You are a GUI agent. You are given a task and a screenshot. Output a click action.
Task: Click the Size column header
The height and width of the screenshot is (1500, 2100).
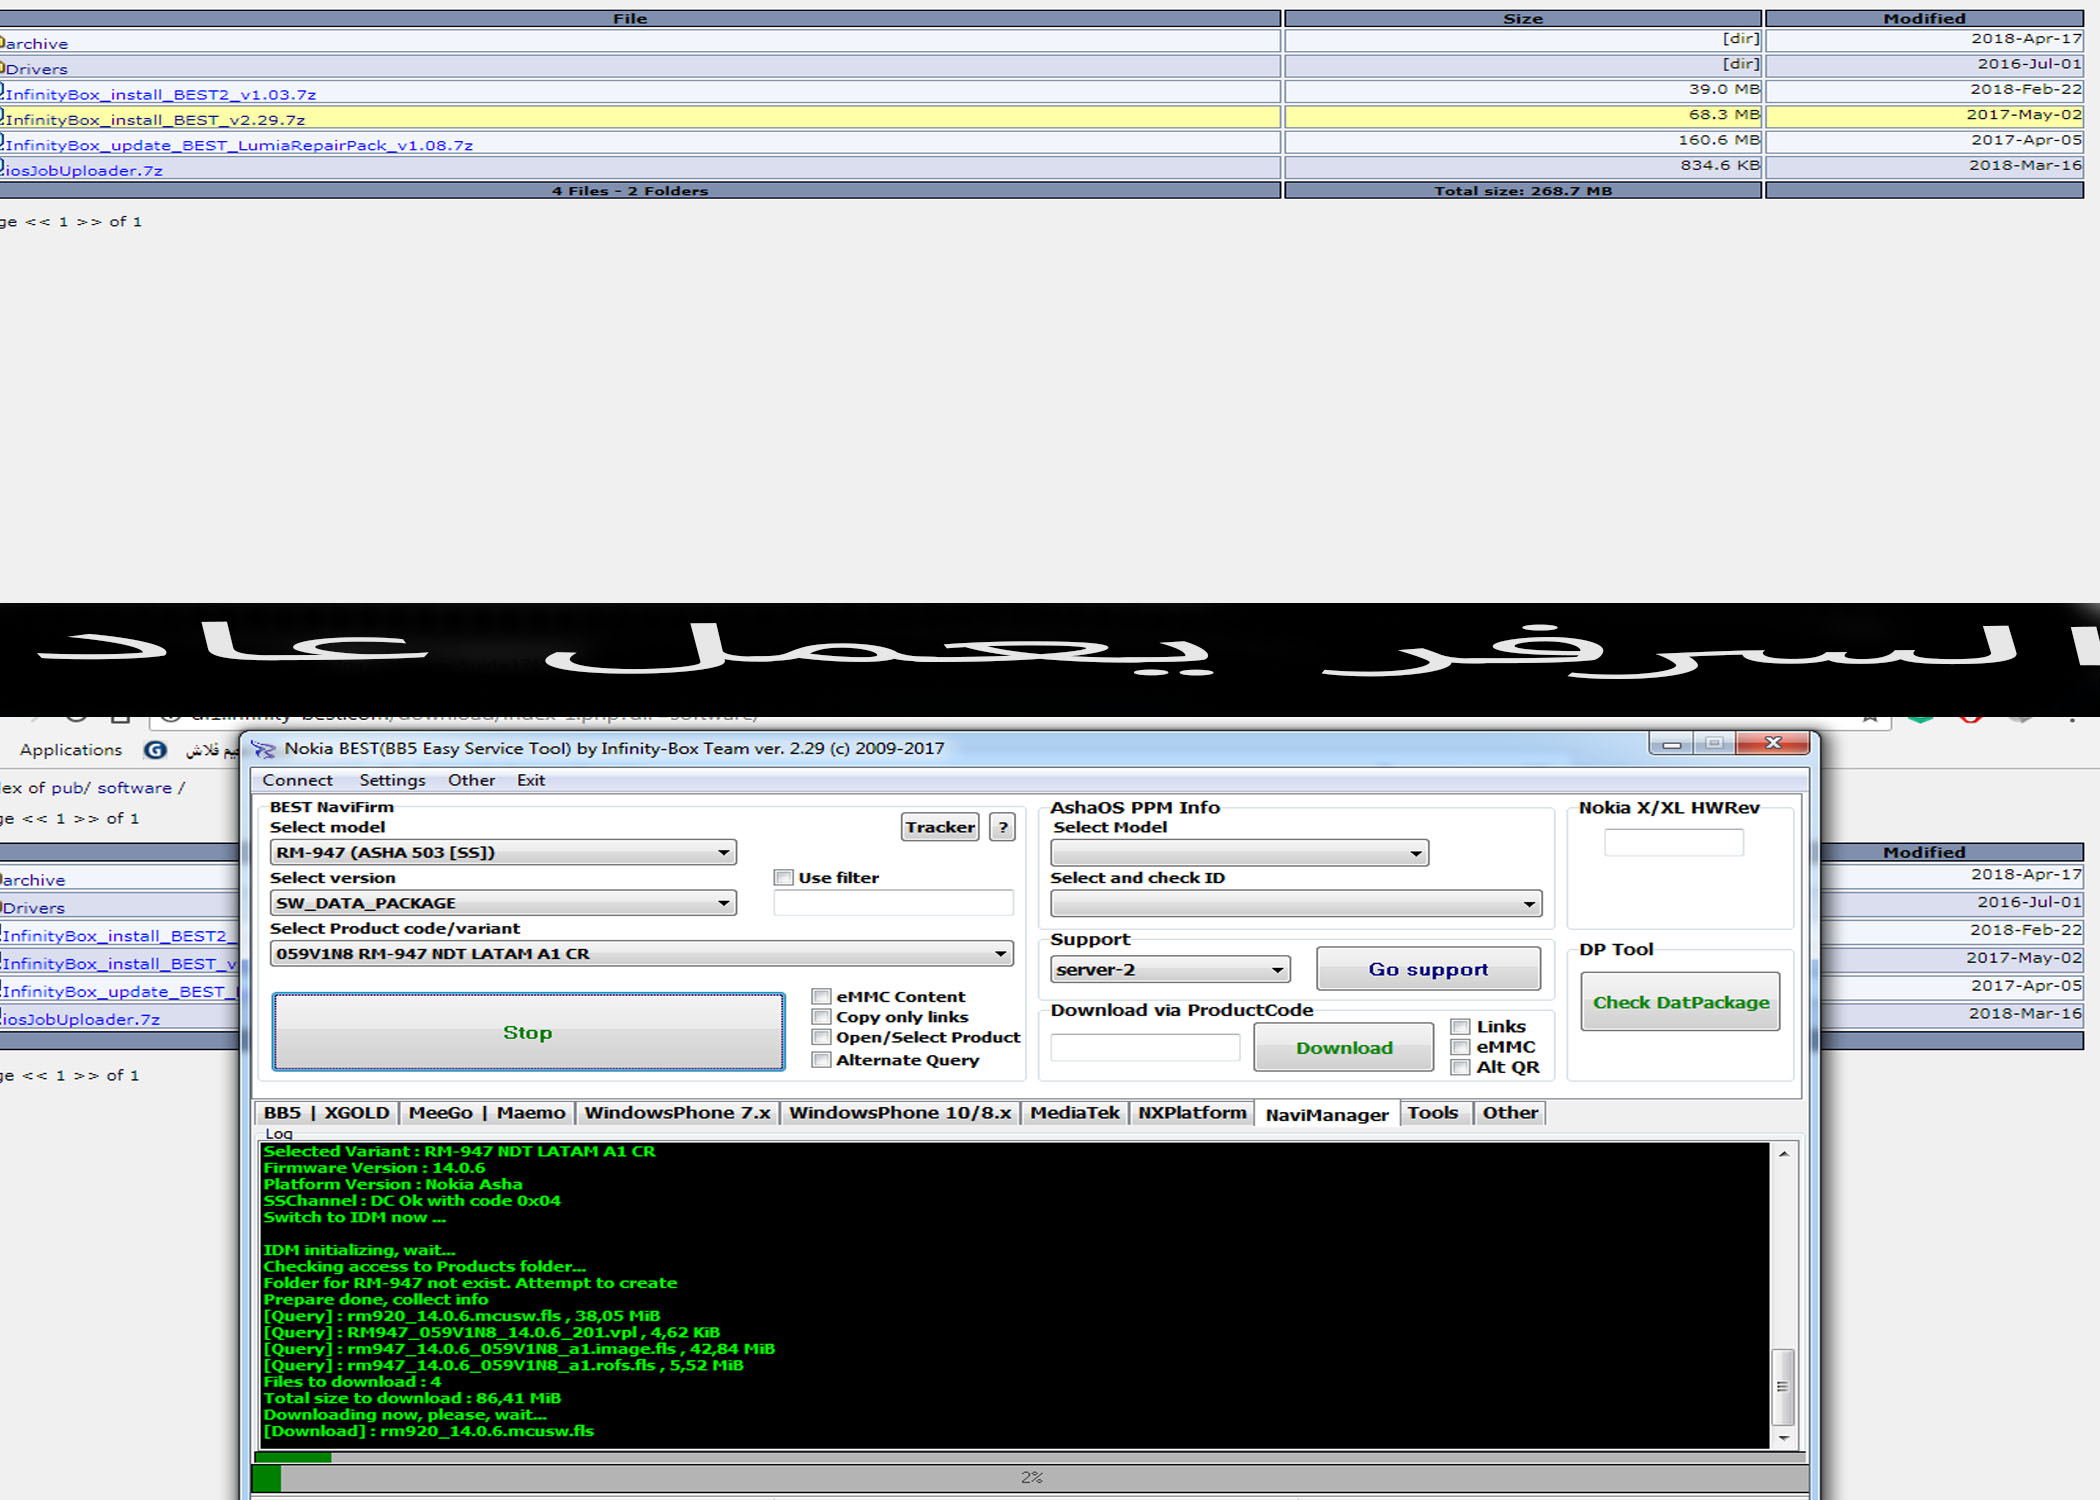point(1523,19)
